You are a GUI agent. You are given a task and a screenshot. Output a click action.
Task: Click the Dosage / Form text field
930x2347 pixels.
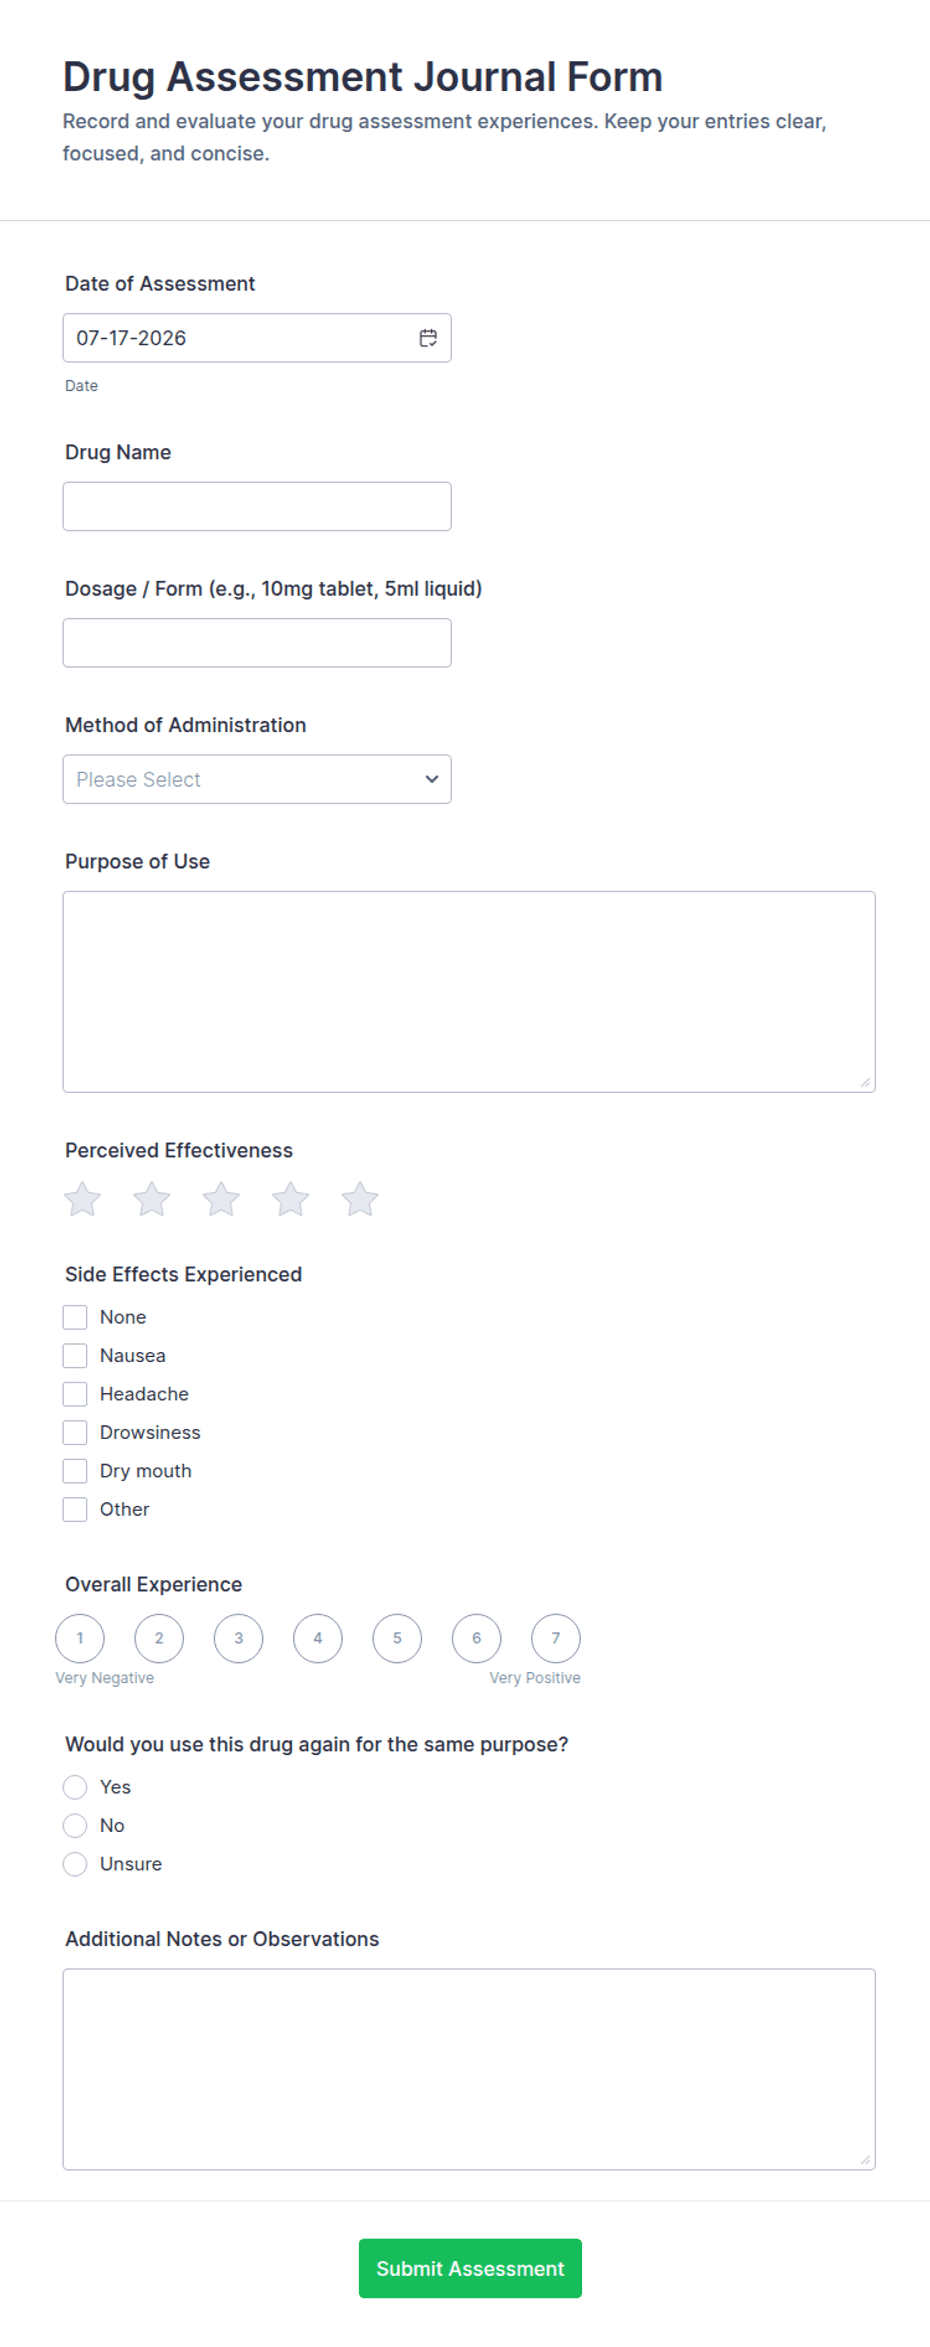[x=257, y=643]
